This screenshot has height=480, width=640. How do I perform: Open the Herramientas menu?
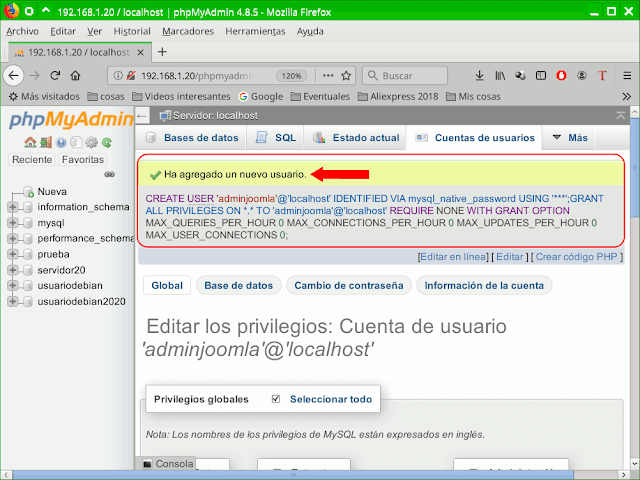(255, 31)
